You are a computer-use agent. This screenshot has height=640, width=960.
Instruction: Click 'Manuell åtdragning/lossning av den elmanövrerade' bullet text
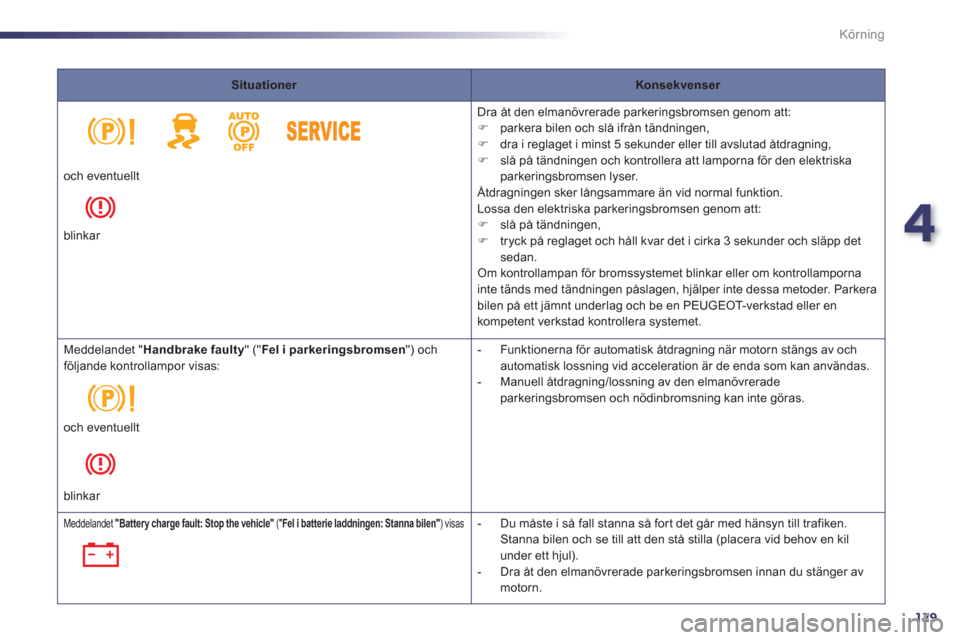pos(640,382)
